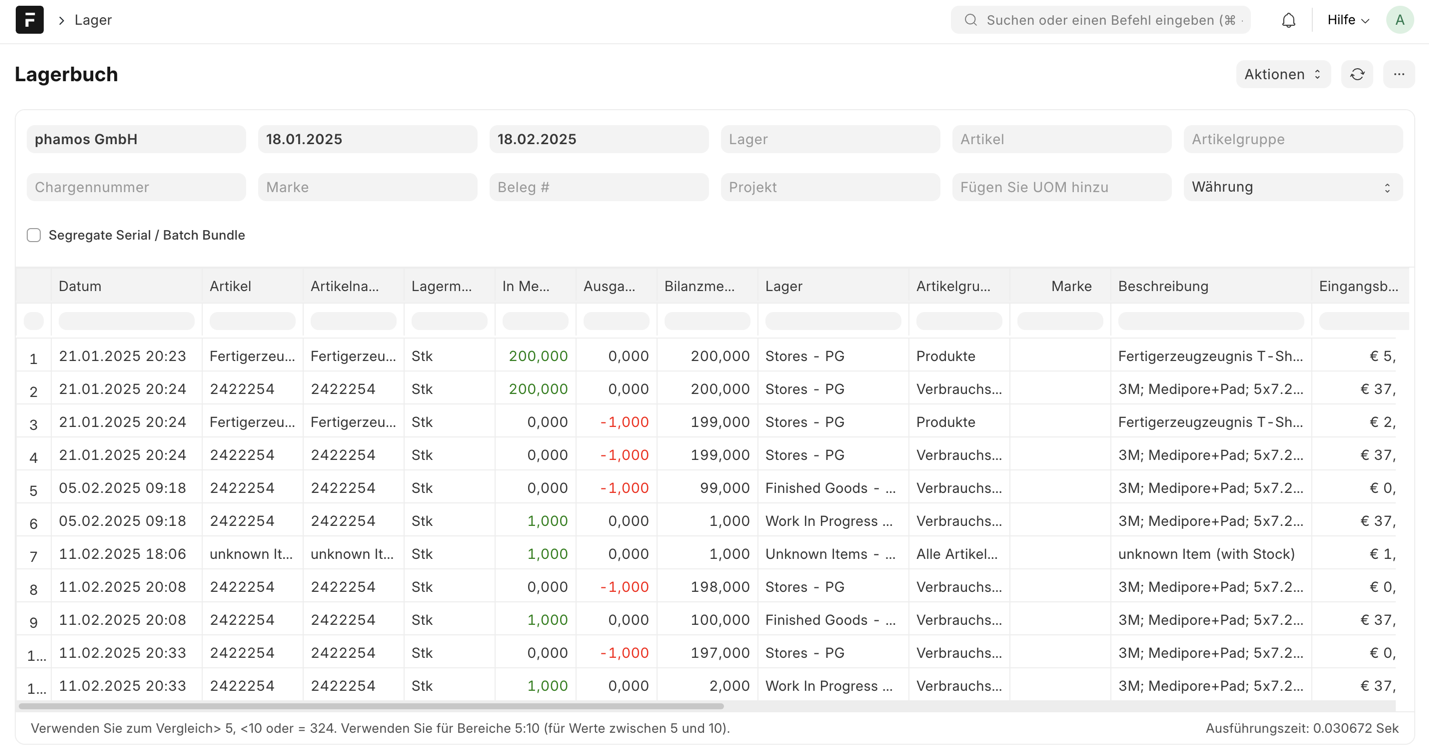The height and width of the screenshot is (756, 1429).
Task: Click the Lager filter field
Action: tap(830, 139)
